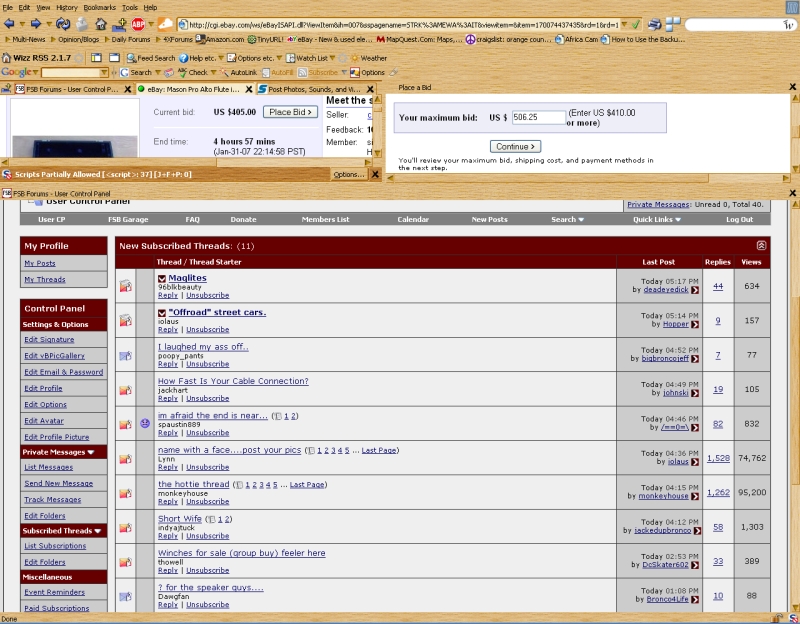Open the Bookmarks menu
The width and height of the screenshot is (800, 624).
tap(99, 7)
